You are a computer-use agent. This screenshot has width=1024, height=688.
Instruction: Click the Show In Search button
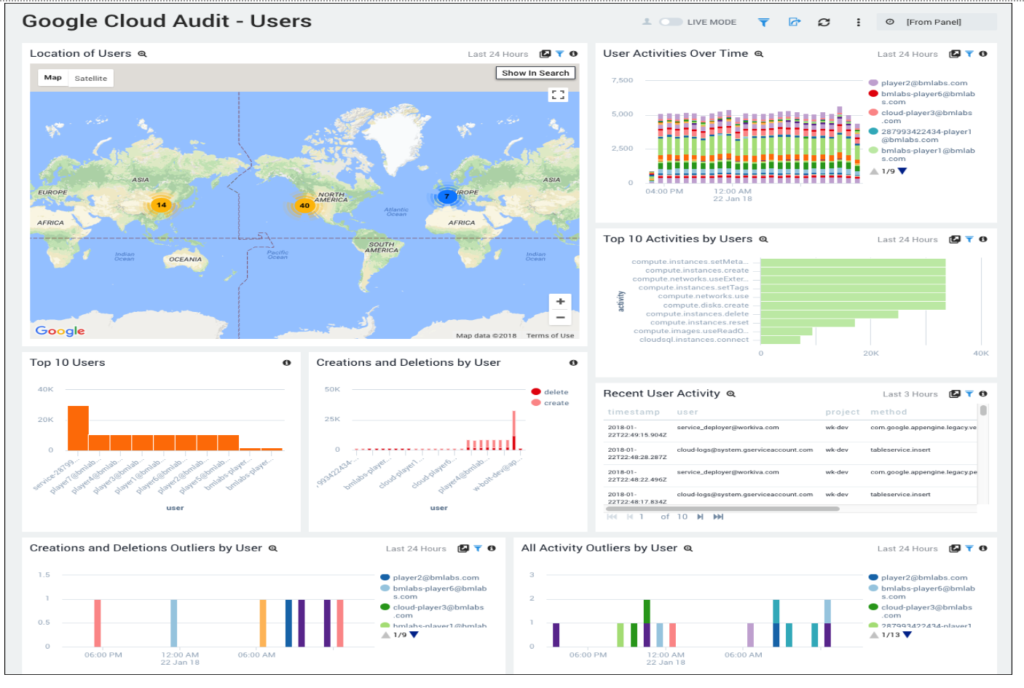click(x=536, y=73)
